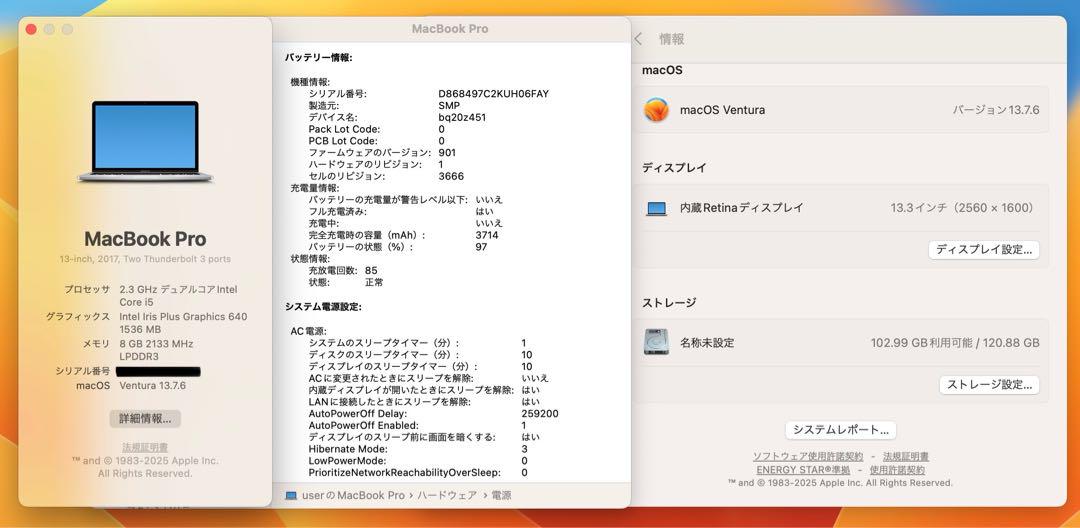1080x528 pixels.
Task: Click battery serial D868497C2KUH06FAY
Action: point(494,94)
